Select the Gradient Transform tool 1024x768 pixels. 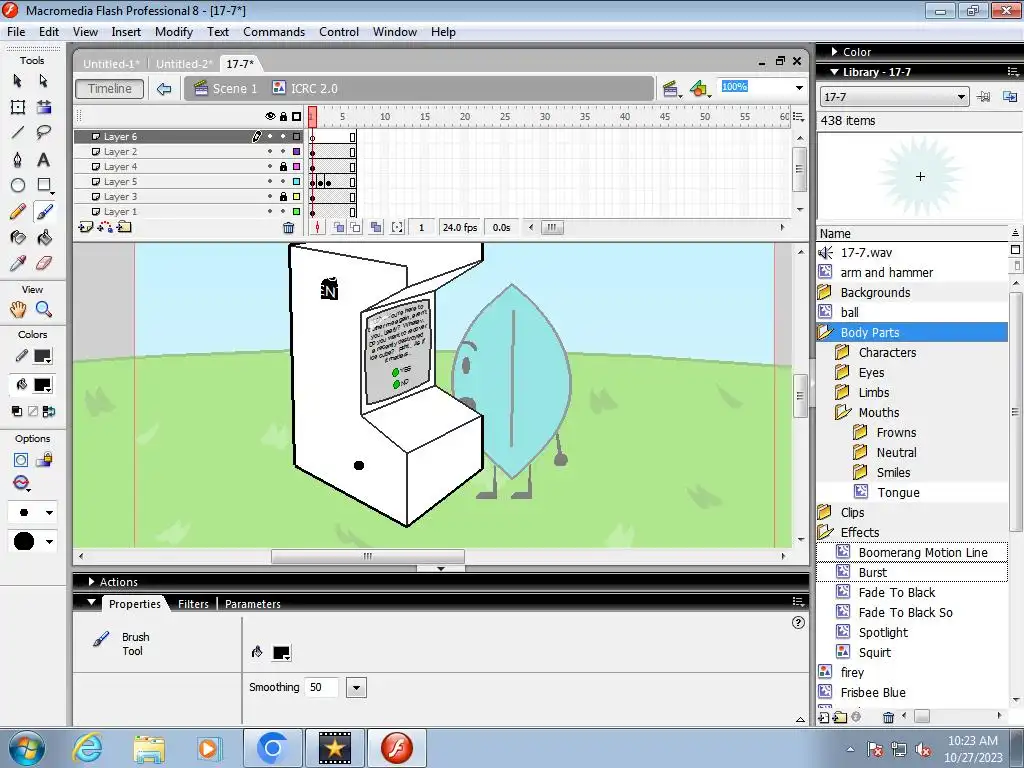pyautogui.click(x=44, y=107)
